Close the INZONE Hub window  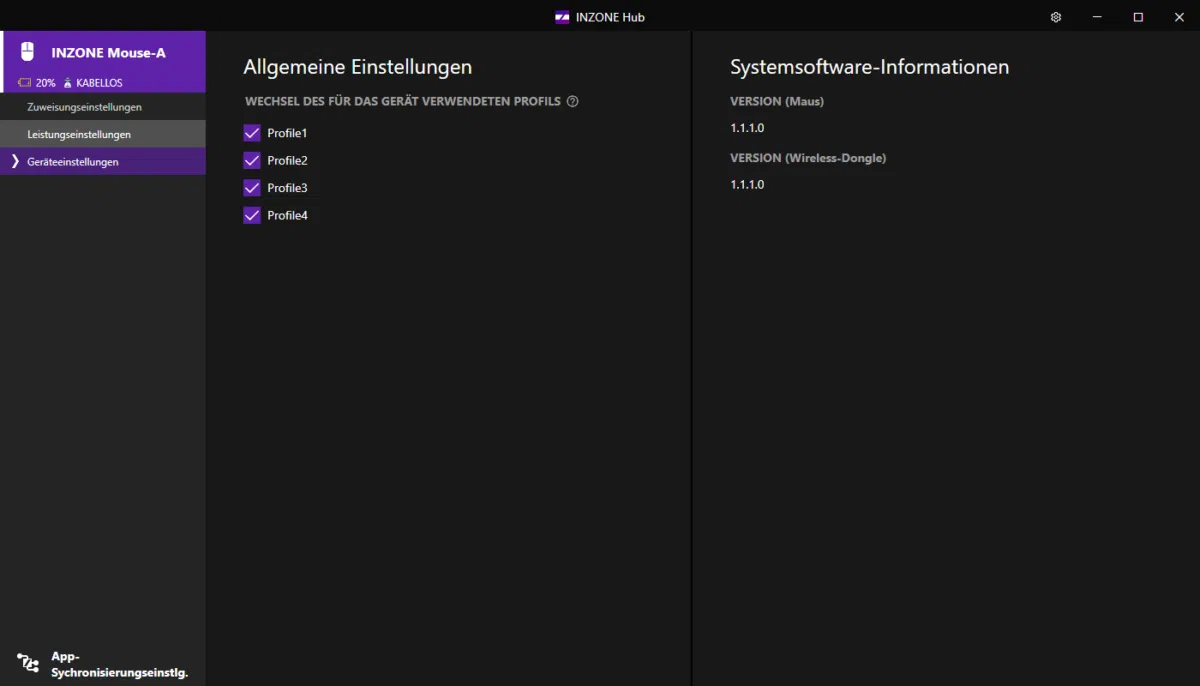coord(1179,17)
